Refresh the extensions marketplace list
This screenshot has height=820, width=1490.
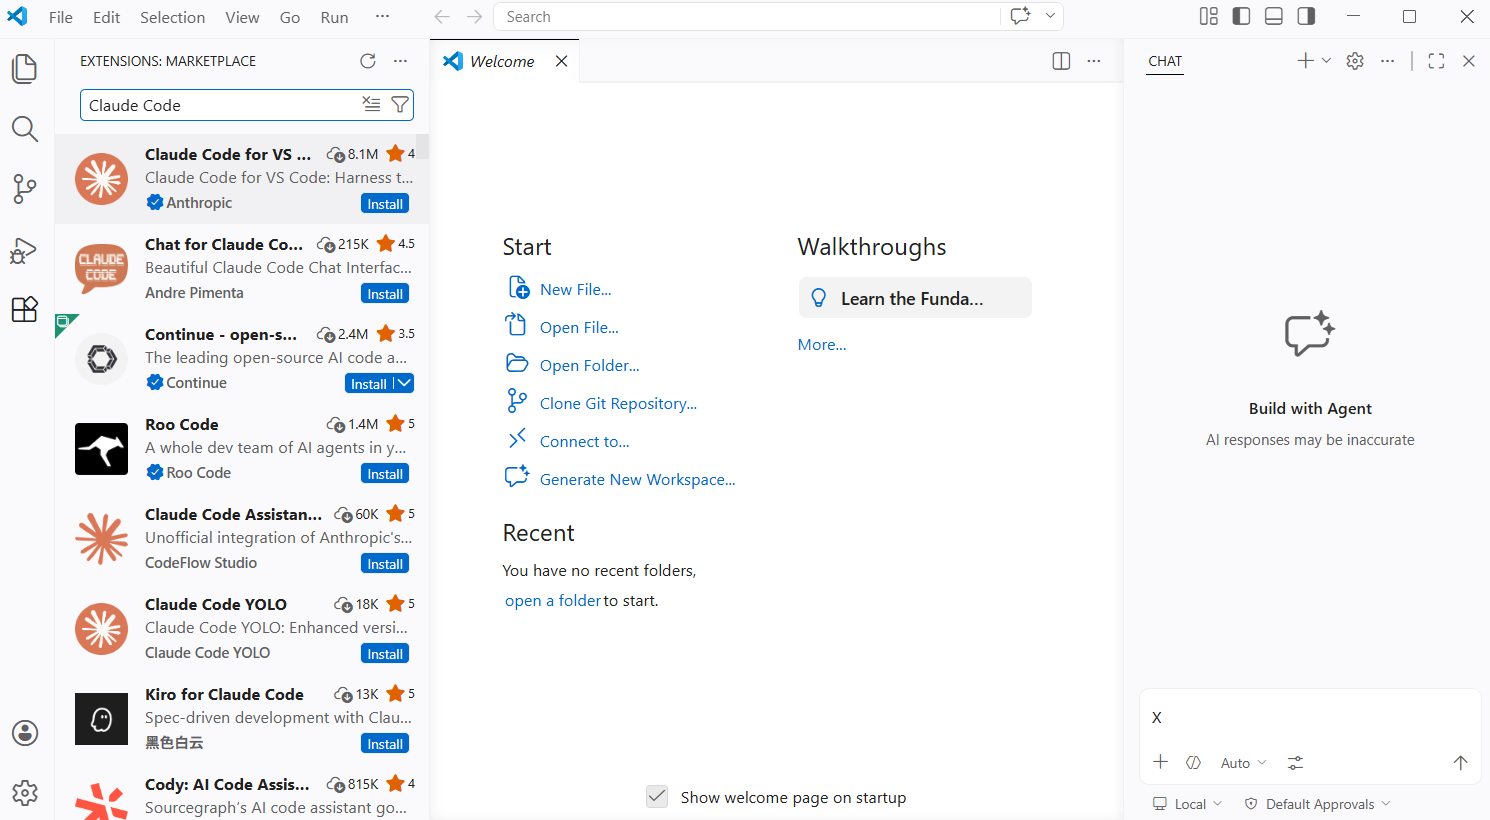pyautogui.click(x=367, y=60)
